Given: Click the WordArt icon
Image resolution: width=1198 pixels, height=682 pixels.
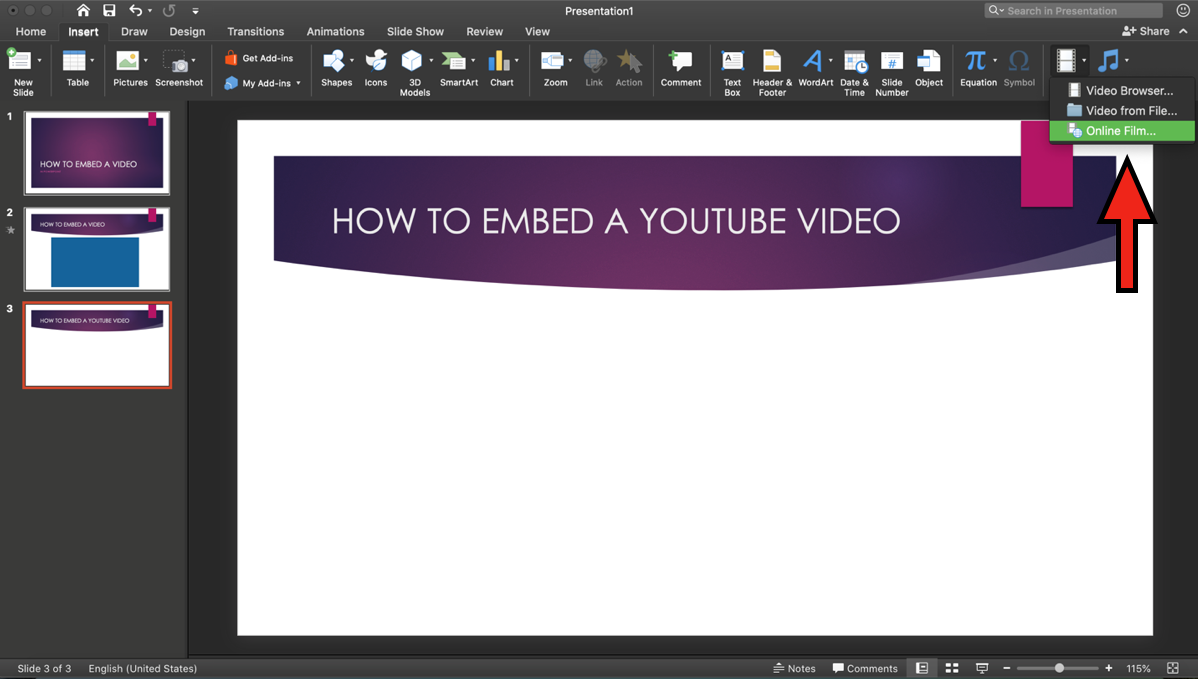Looking at the screenshot, I should click(813, 62).
